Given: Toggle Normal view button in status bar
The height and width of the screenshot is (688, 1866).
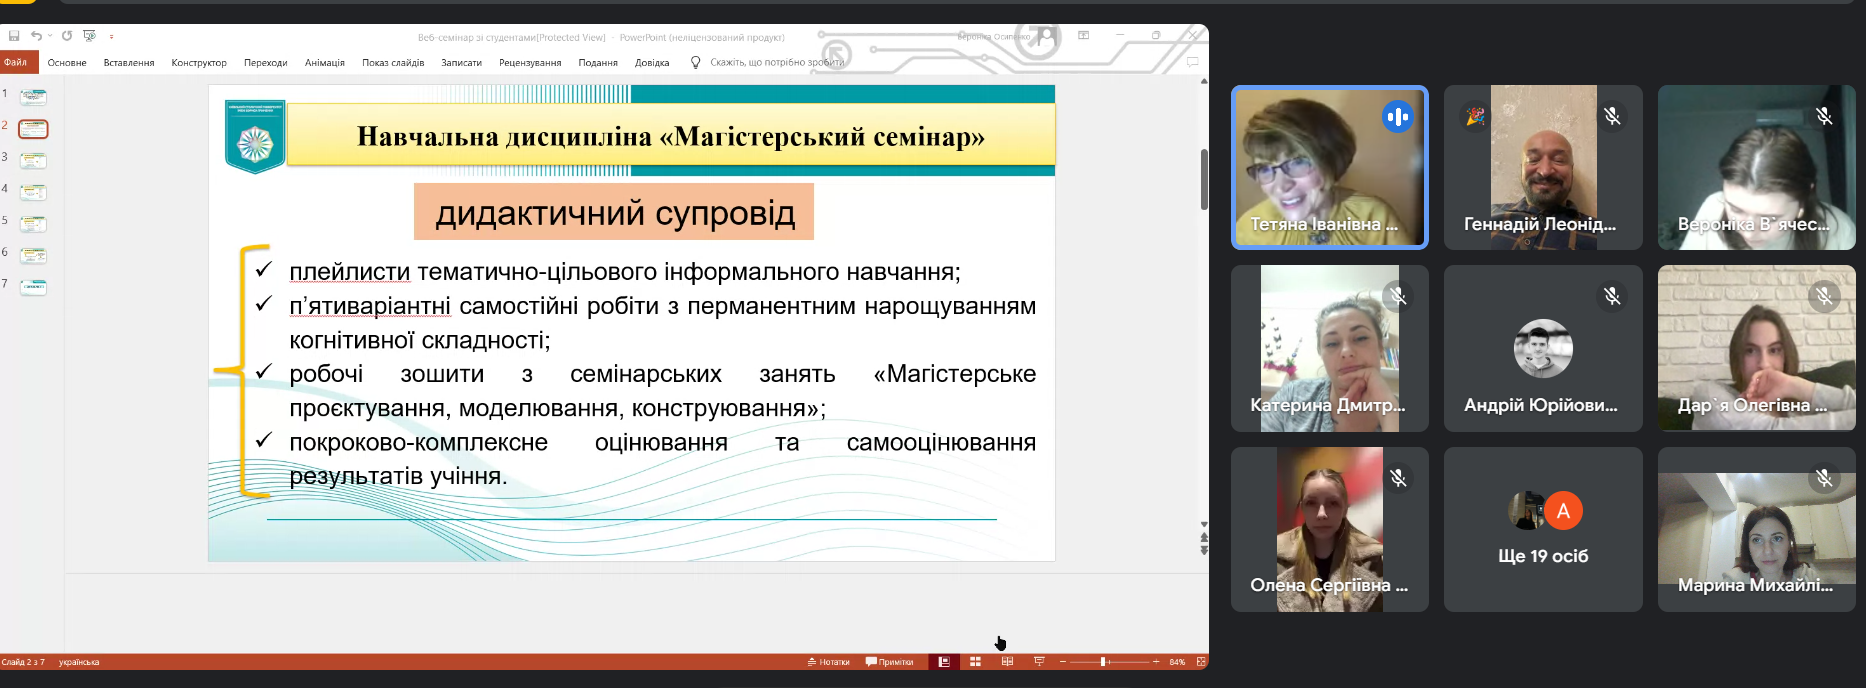Looking at the screenshot, I should click(943, 662).
